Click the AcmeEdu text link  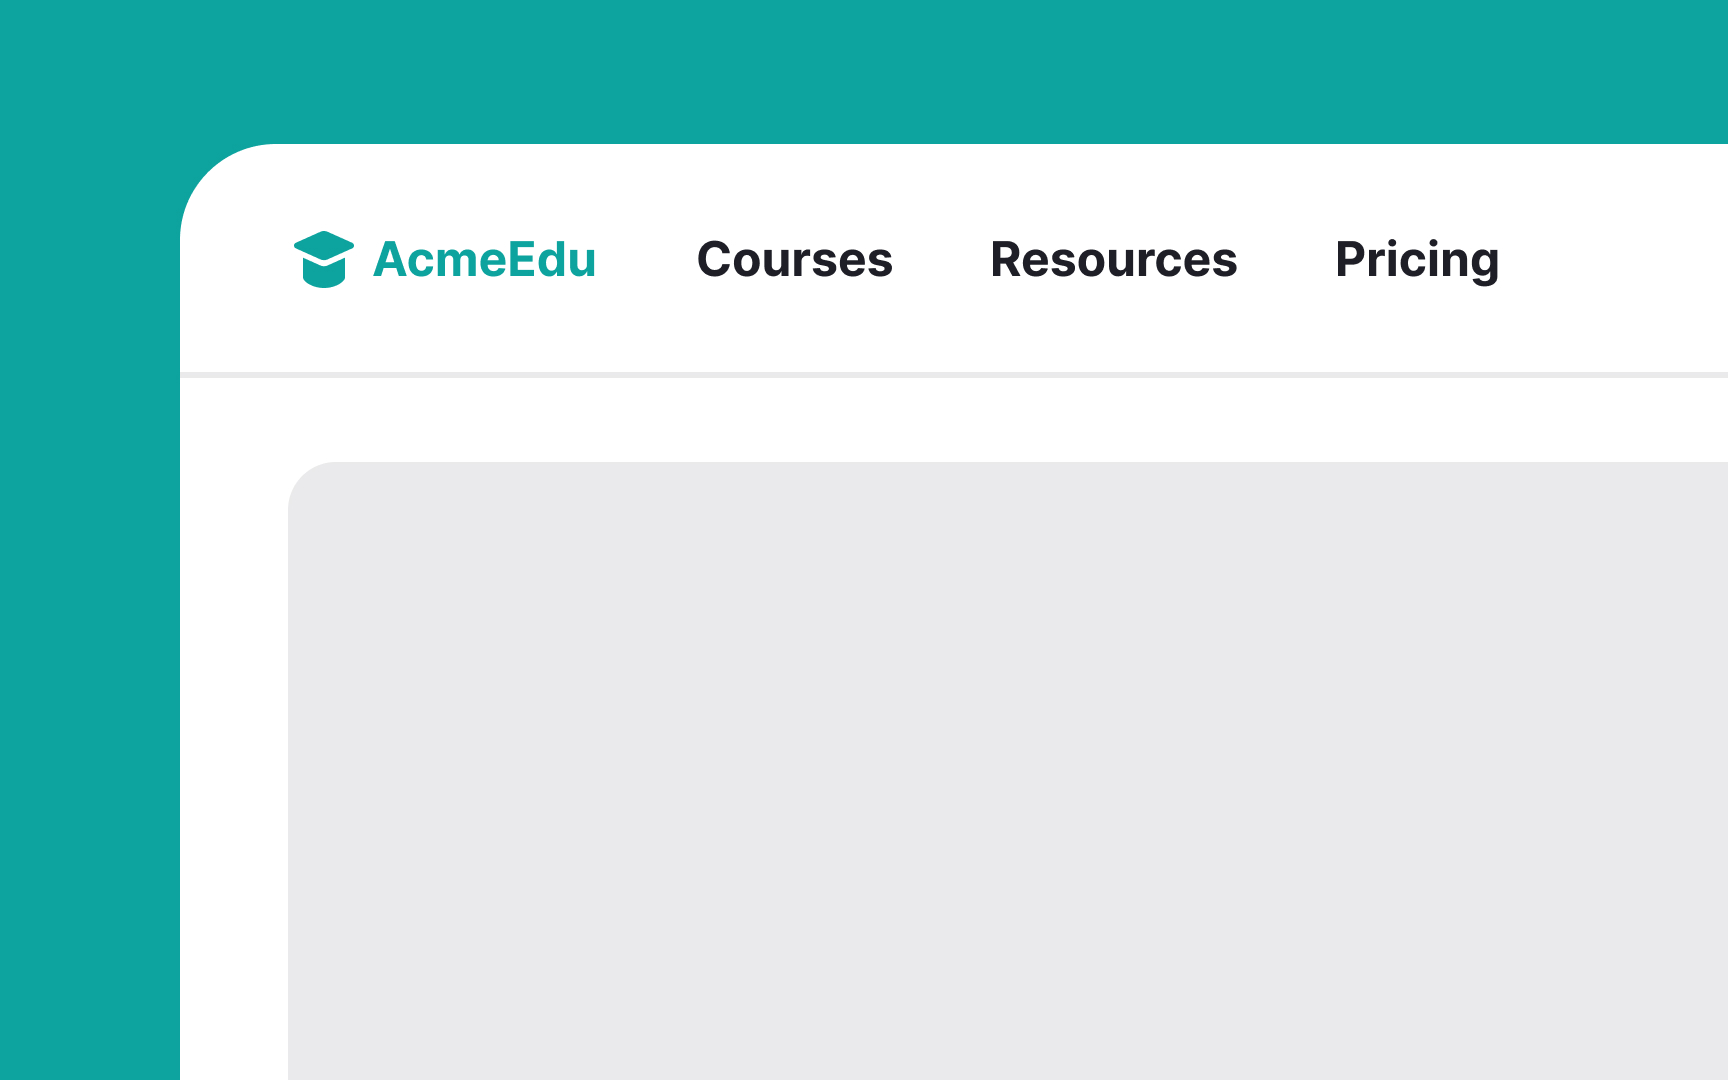click(x=484, y=260)
